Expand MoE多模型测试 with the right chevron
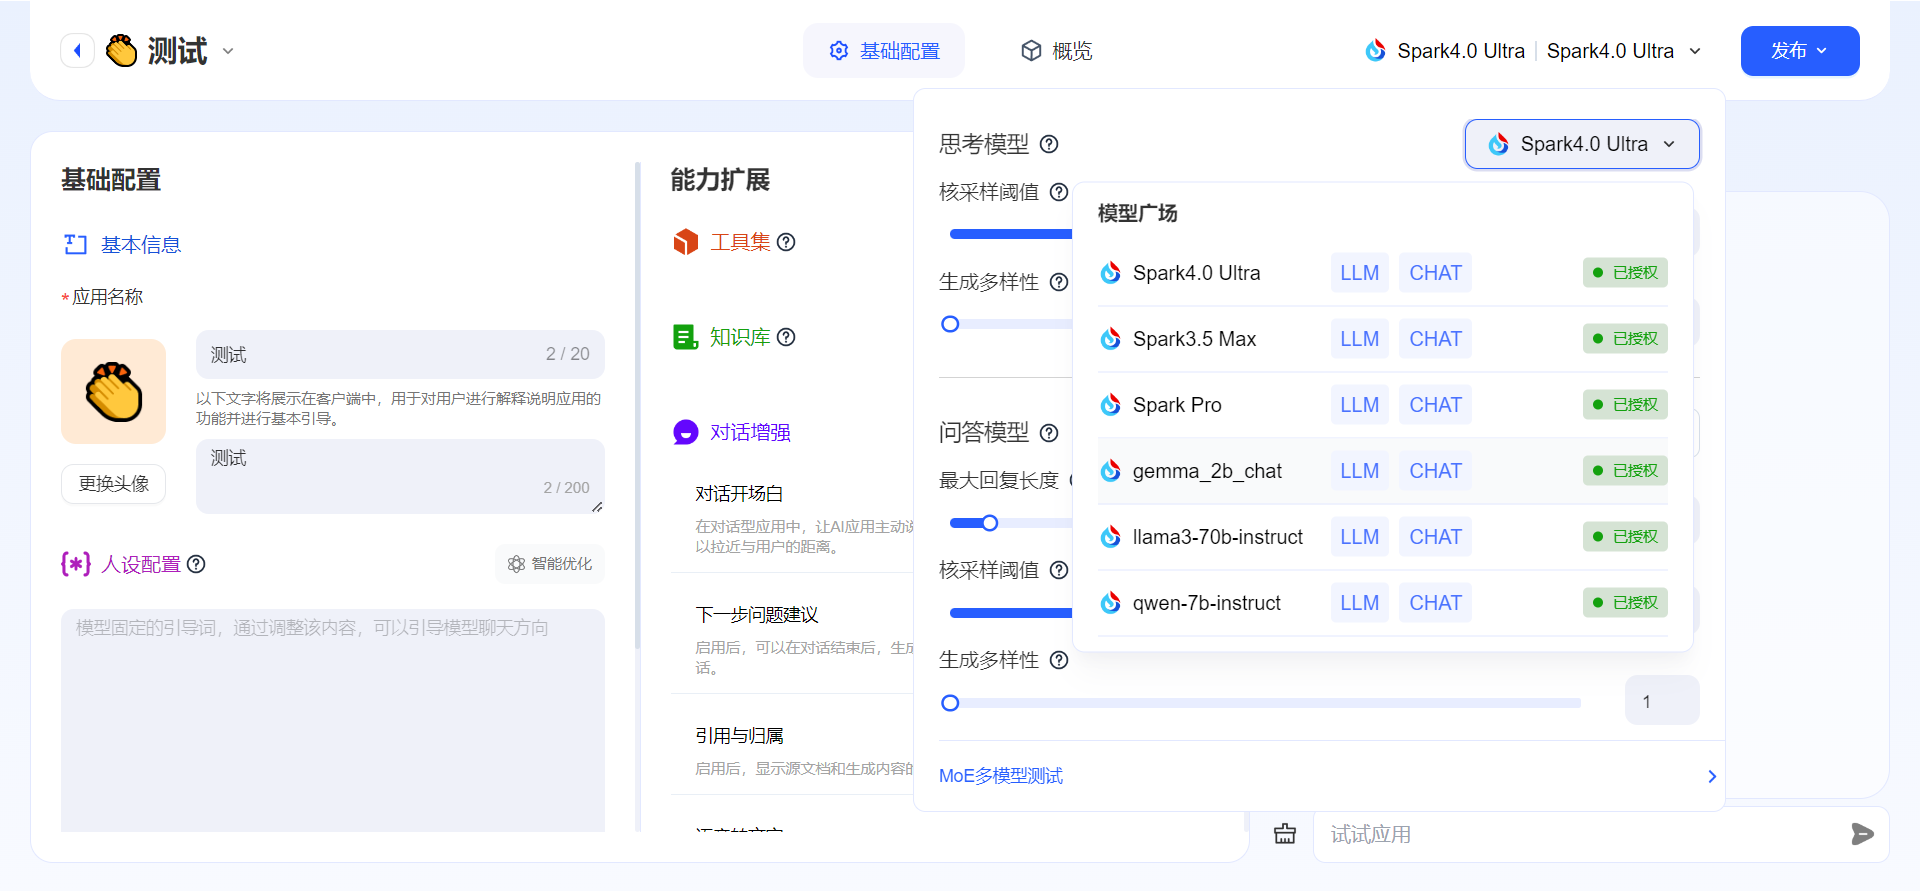 pos(1712,776)
